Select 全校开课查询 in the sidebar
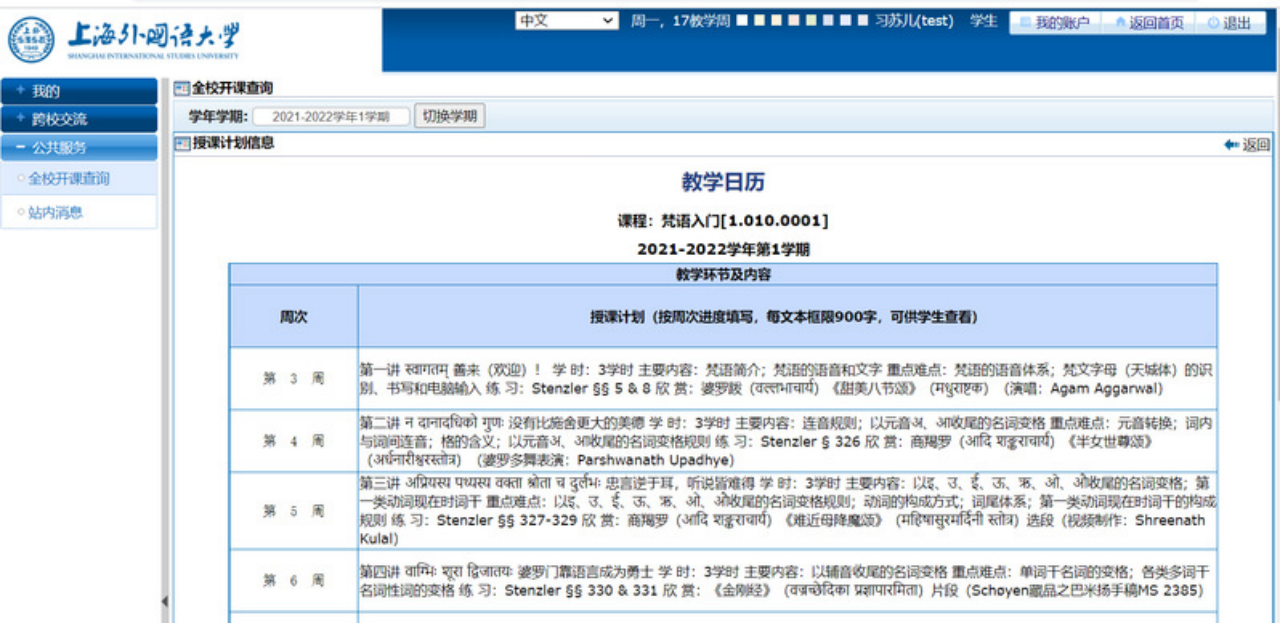1280x623 pixels. pyautogui.click(x=69, y=179)
